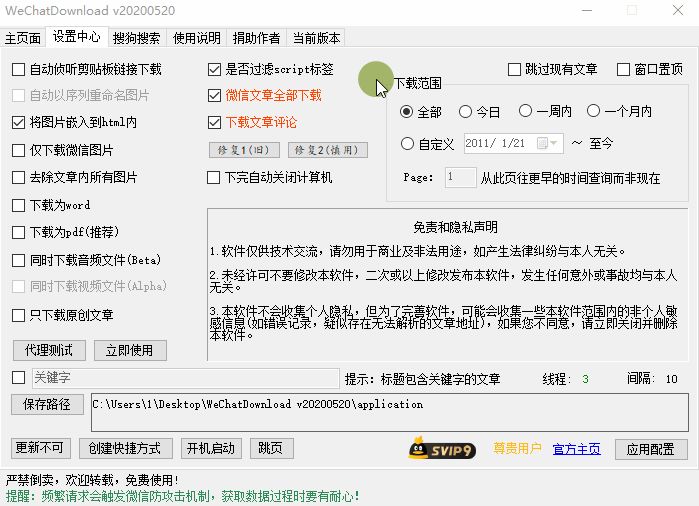
Task: Open the calendar dropdown of date field
Action: (548, 143)
